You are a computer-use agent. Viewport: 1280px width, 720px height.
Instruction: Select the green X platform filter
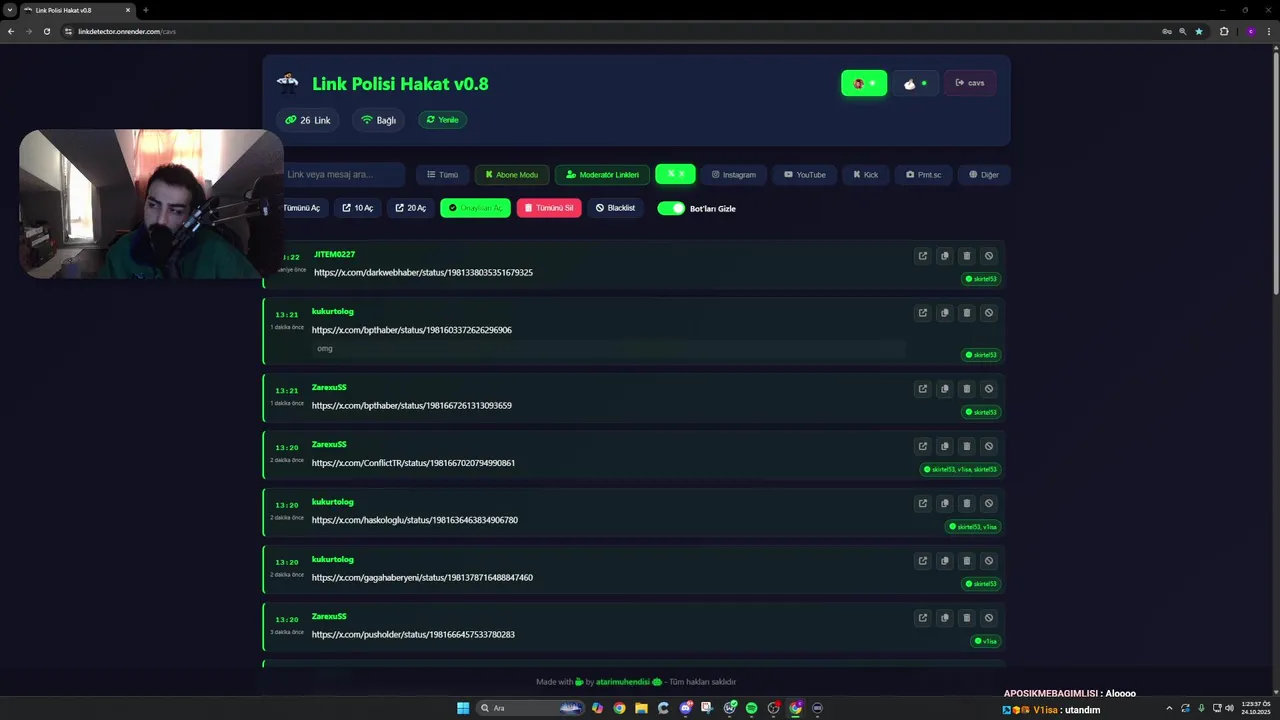(675, 174)
